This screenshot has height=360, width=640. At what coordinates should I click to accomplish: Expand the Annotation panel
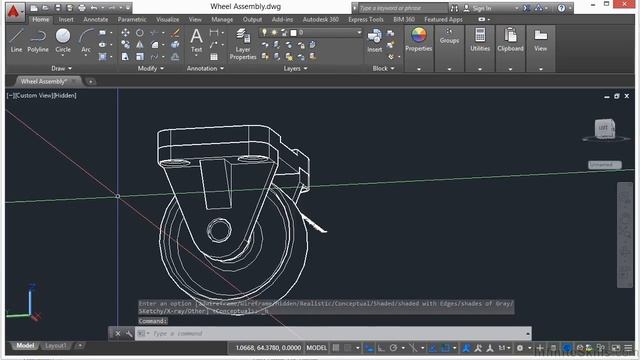(x=205, y=69)
